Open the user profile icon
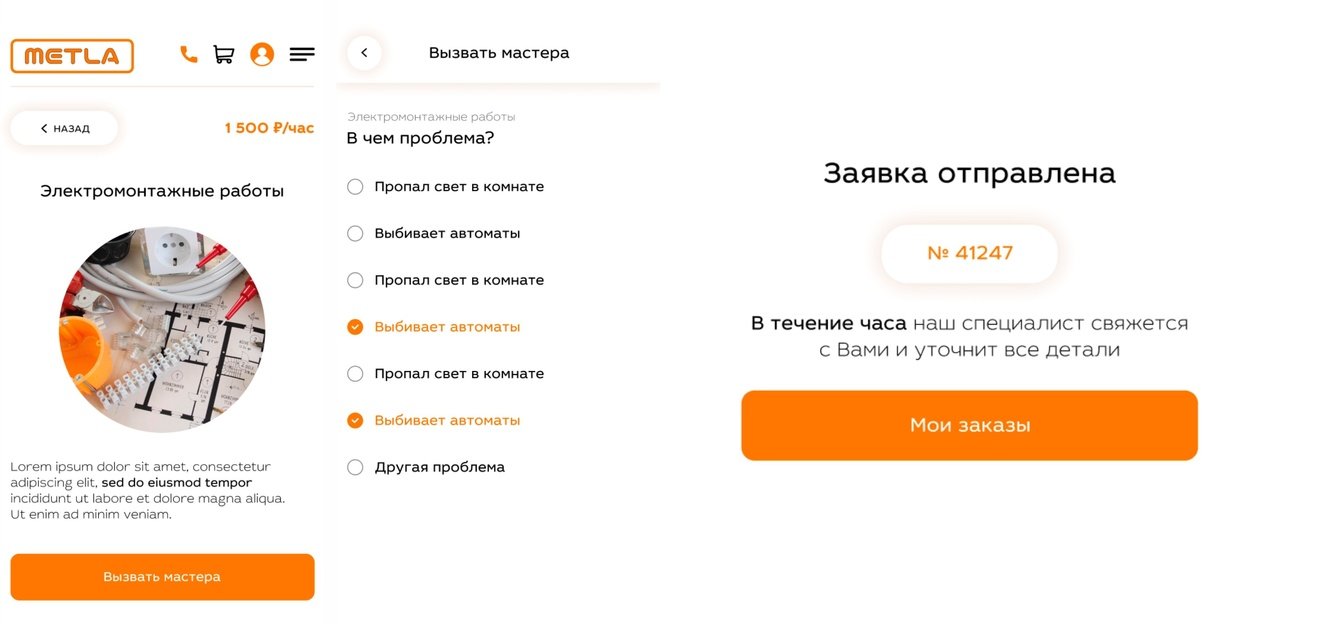Image resolution: width=1340 pixels, height=624 pixels. [262, 54]
